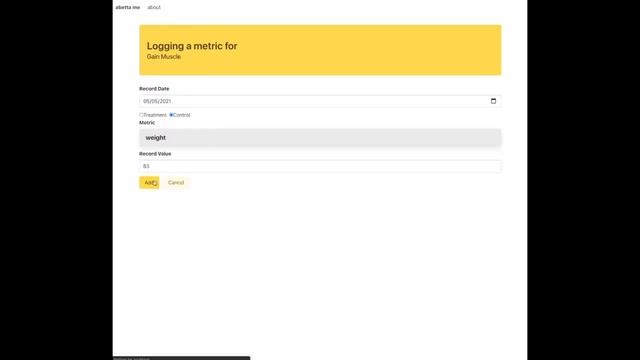This screenshot has height=360, width=640.
Task: Click the yellow Add button
Action: pyautogui.click(x=149, y=182)
